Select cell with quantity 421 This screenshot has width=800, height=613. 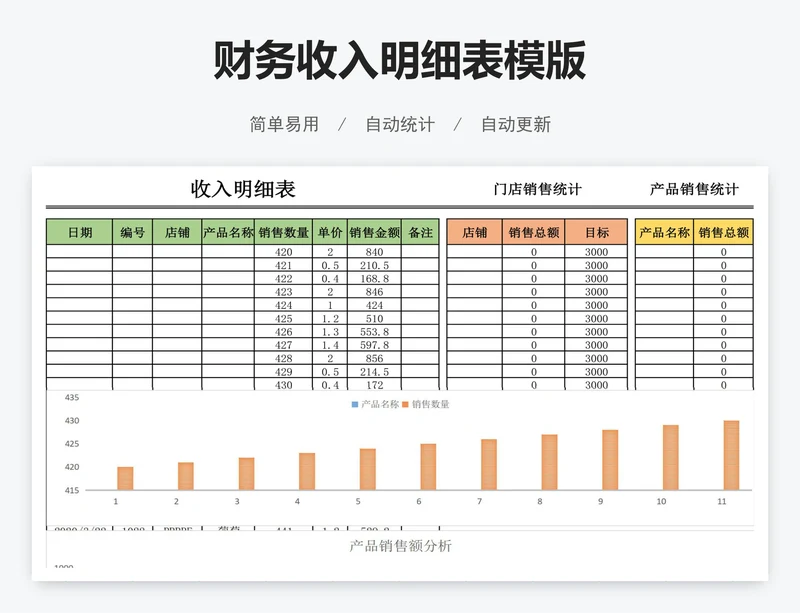click(284, 265)
